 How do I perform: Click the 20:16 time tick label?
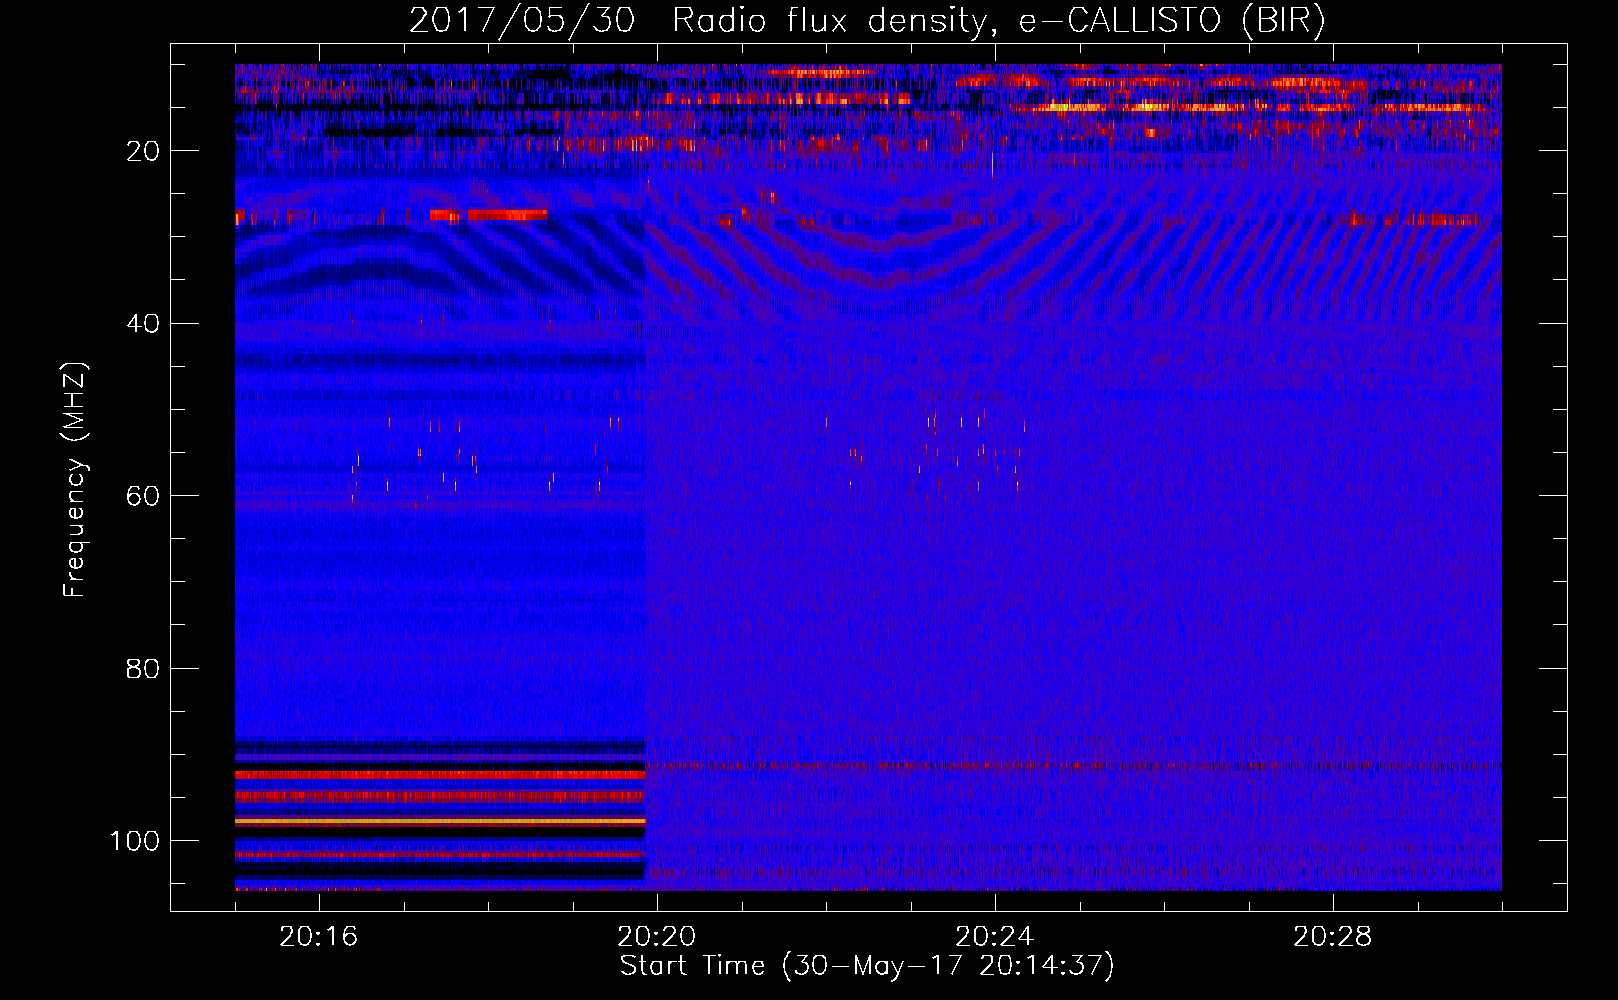click(x=319, y=937)
